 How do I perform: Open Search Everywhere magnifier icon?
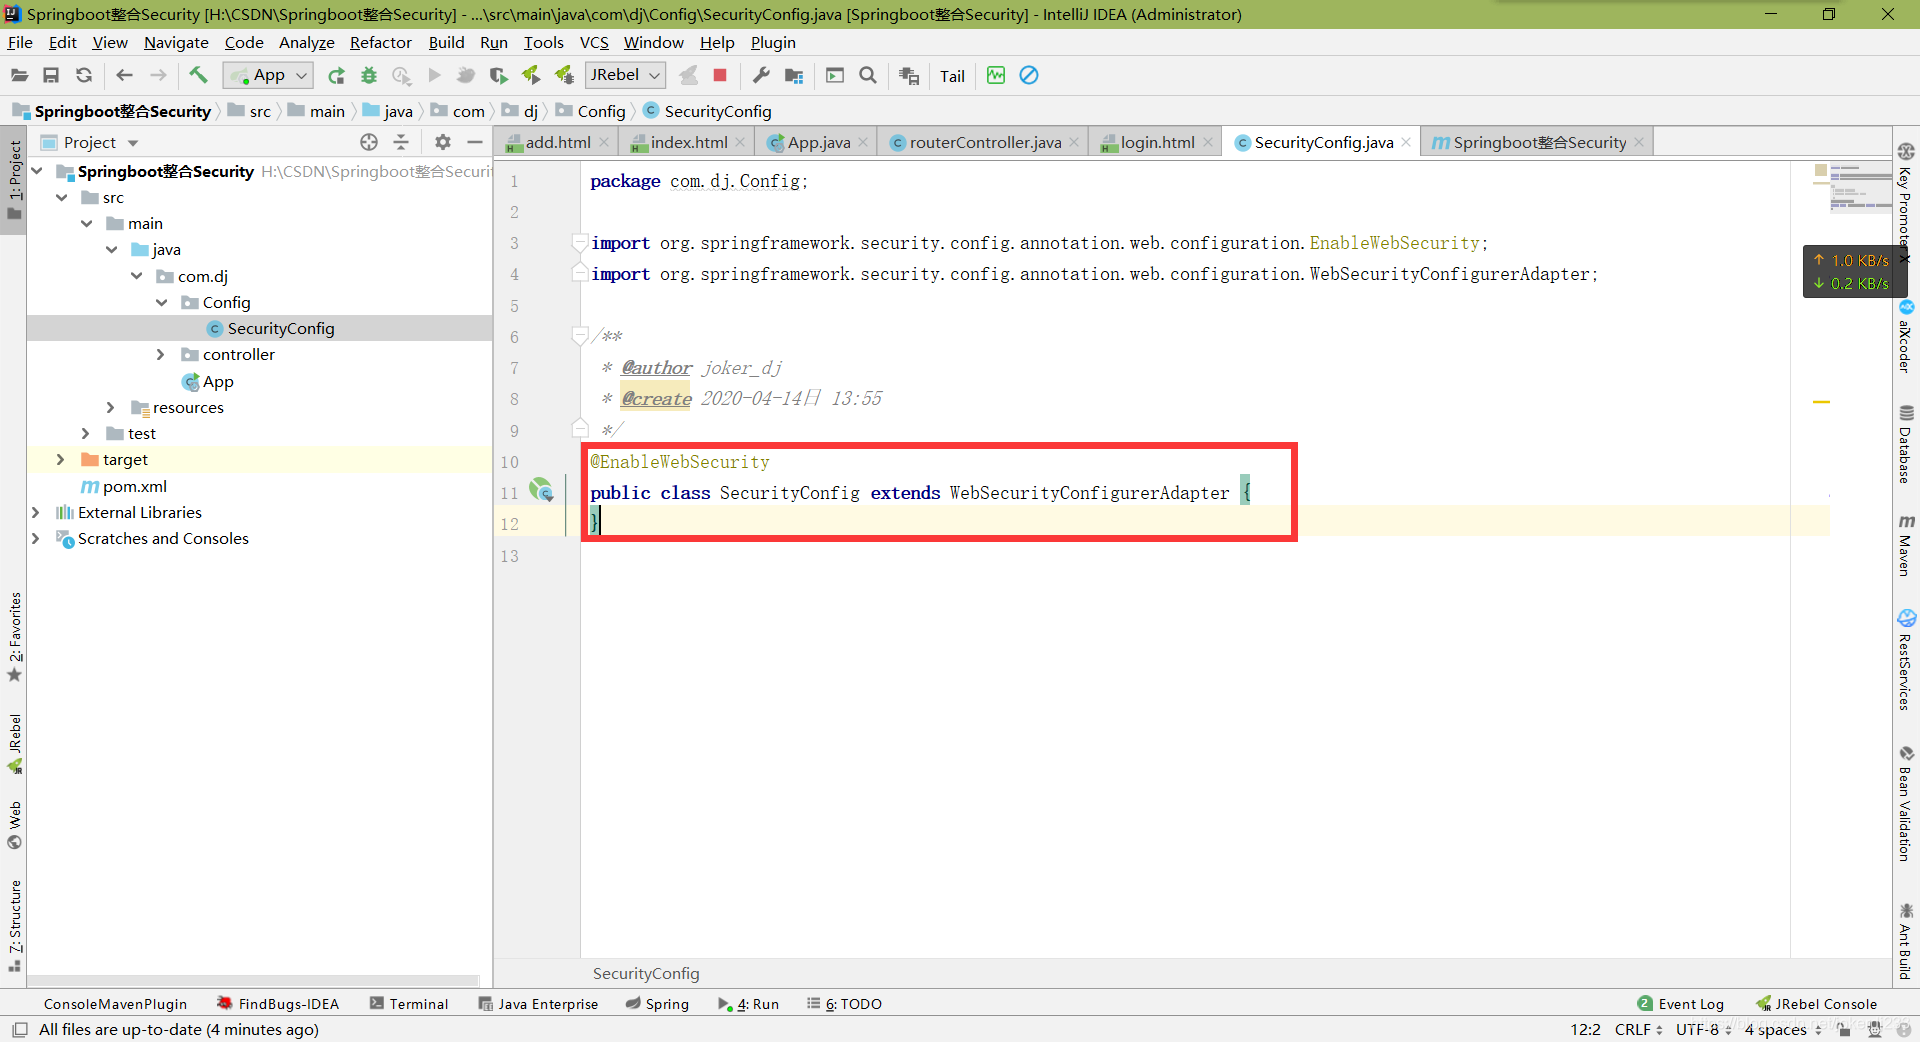868,75
